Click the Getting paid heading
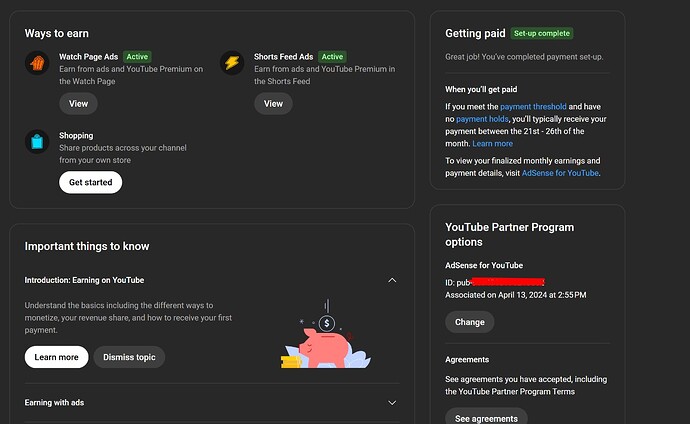The image size is (690, 424). (x=475, y=33)
